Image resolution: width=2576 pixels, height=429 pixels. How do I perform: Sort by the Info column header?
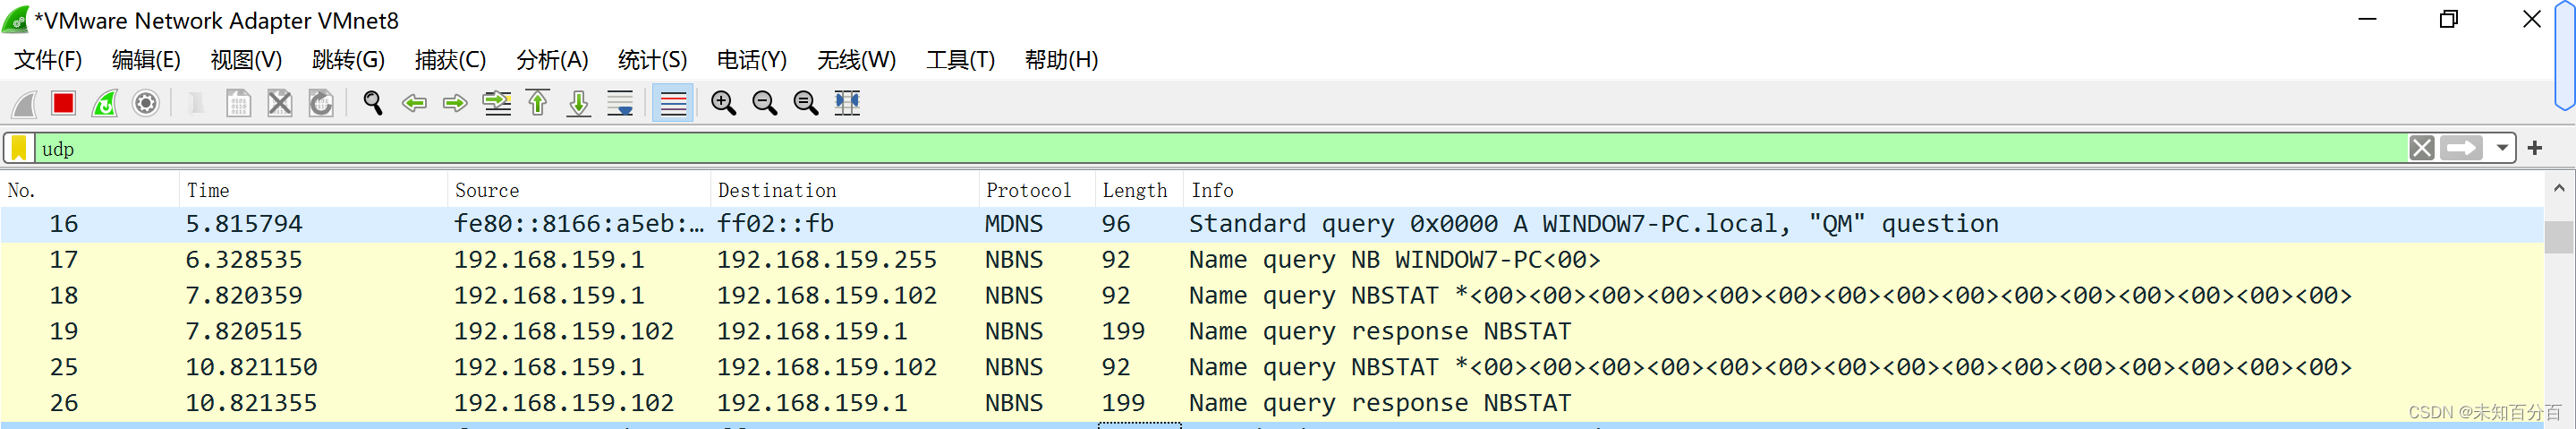[x=1863, y=190]
